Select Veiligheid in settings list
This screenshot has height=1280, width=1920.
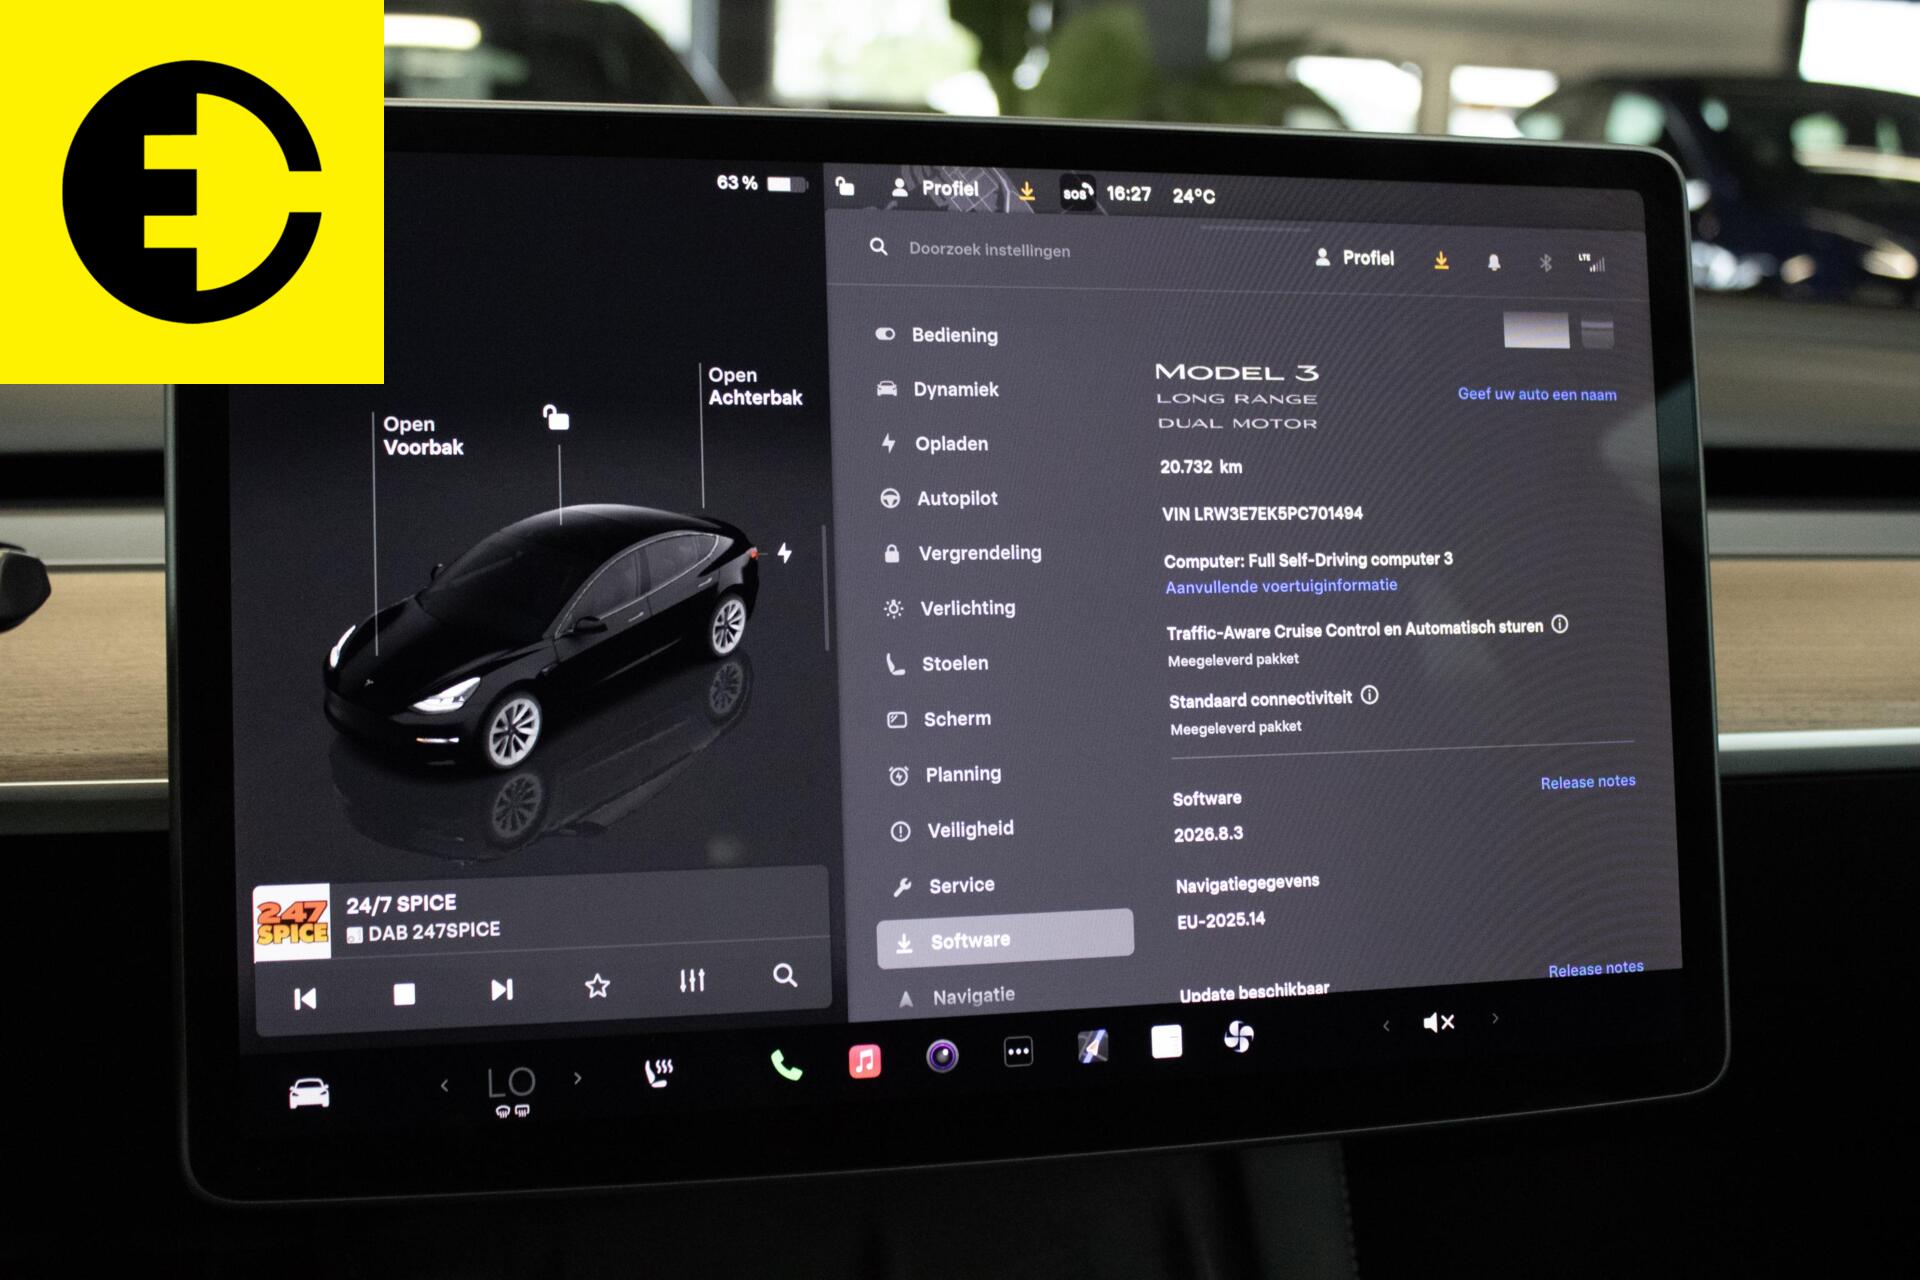(x=952, y=830)
